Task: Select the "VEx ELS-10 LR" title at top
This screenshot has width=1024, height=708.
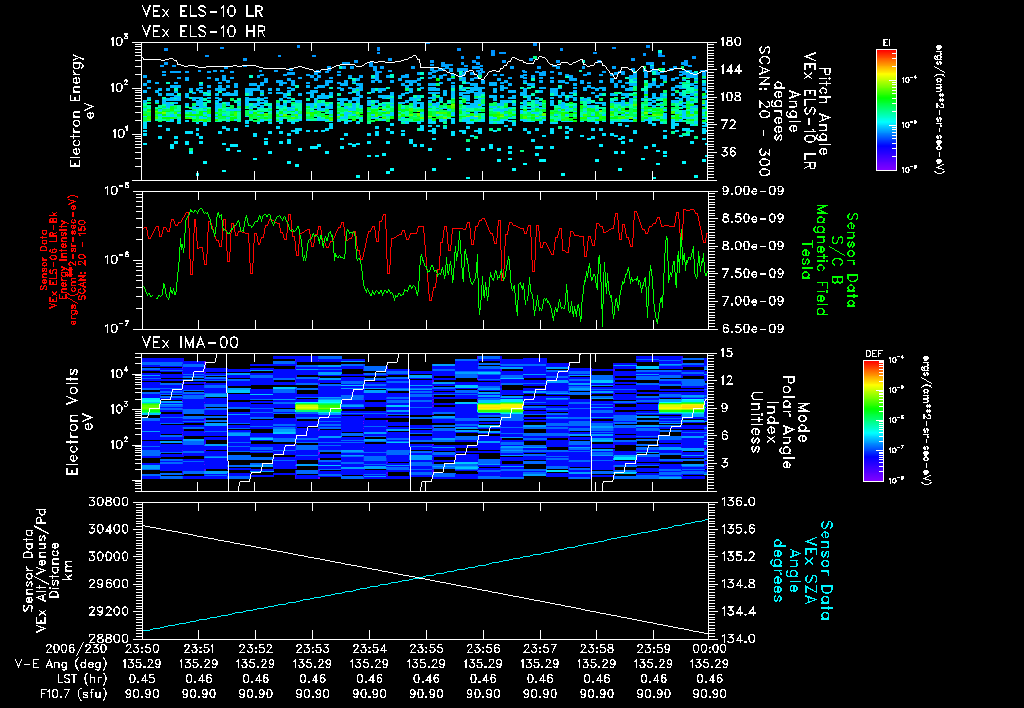Action: (x=202, y=12)
